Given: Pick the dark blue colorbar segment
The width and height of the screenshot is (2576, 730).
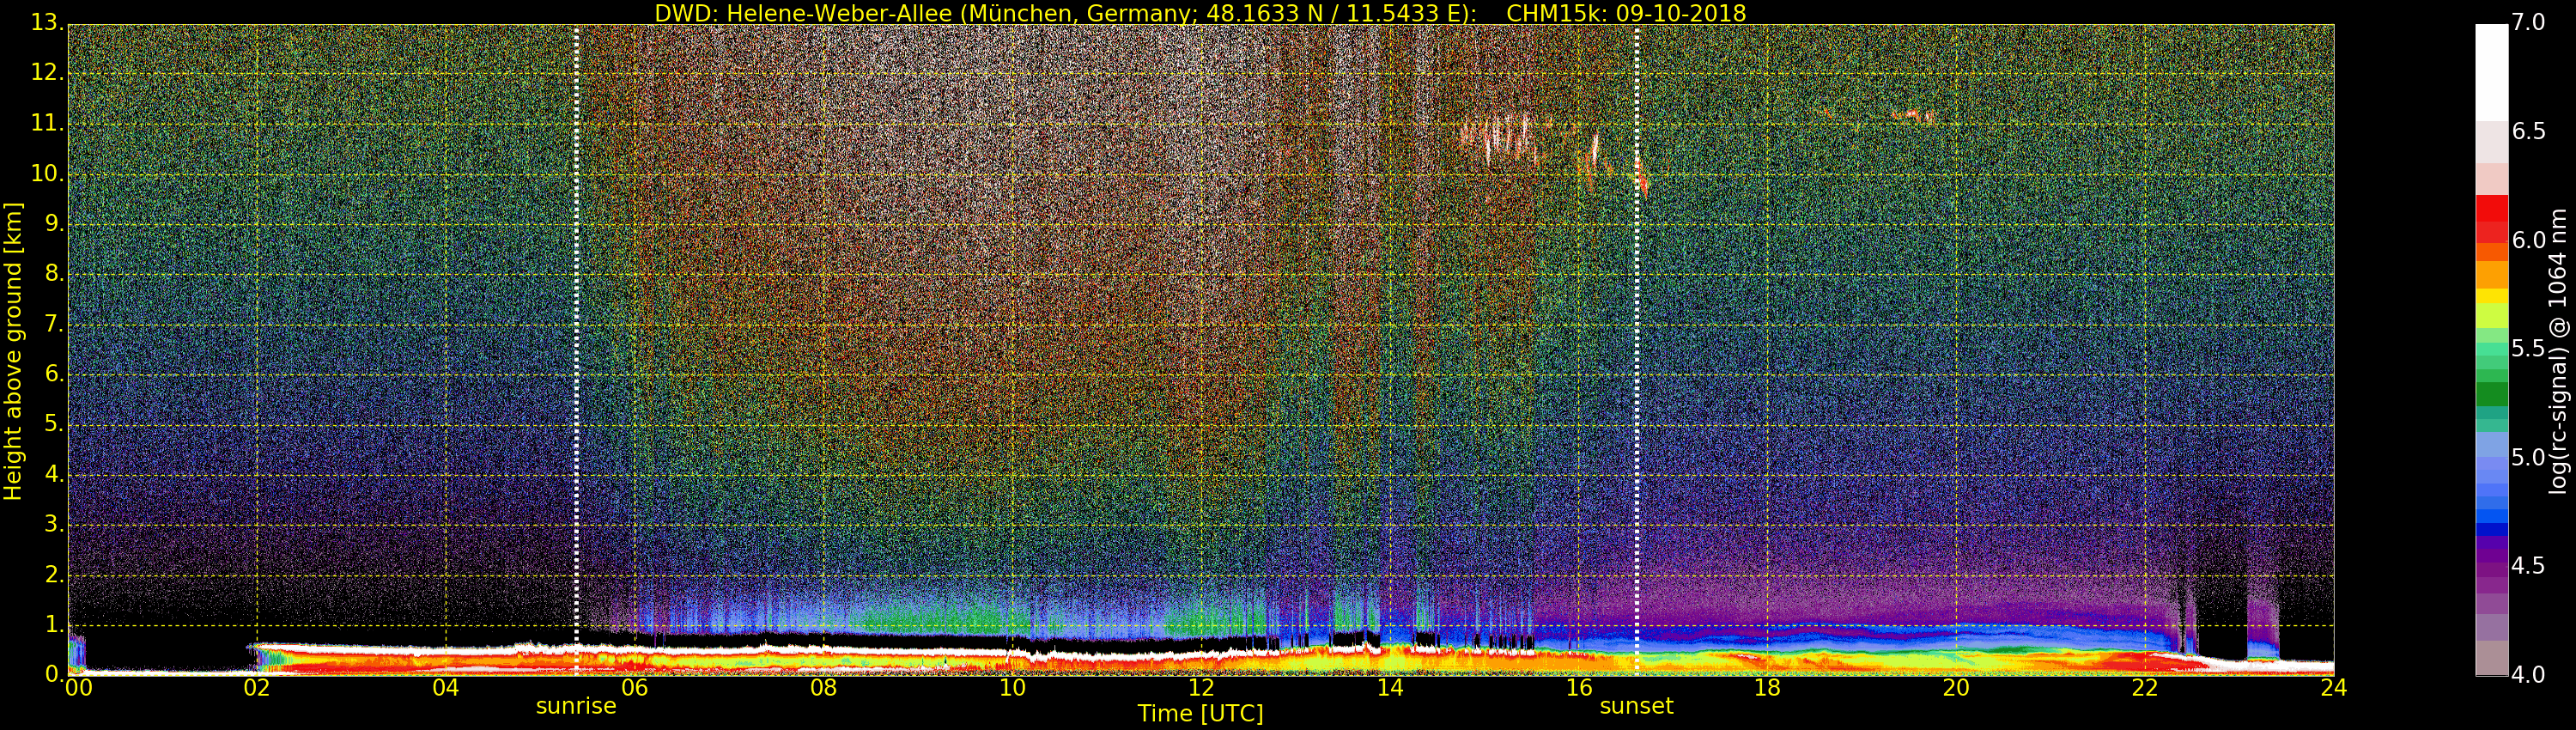Looking at the screenshot, I should [x=2491, y=530].
